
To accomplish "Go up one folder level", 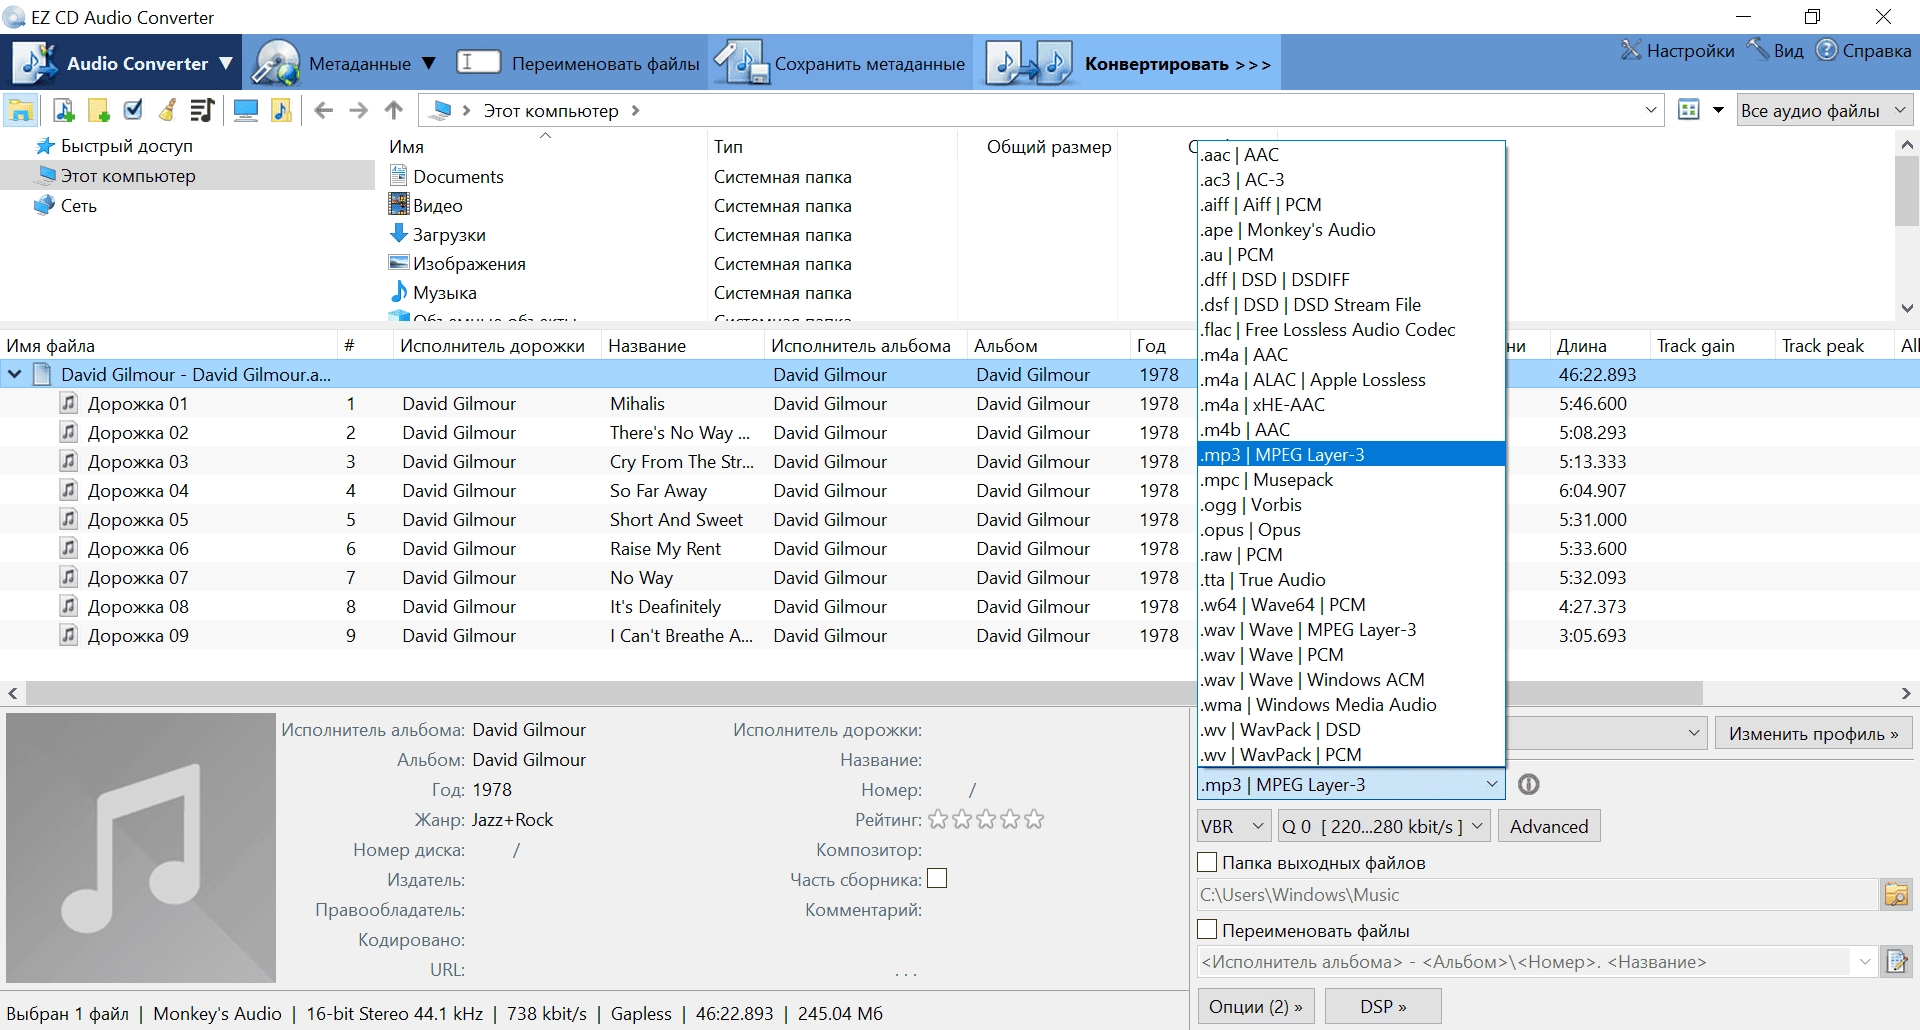I will (394, 110).
